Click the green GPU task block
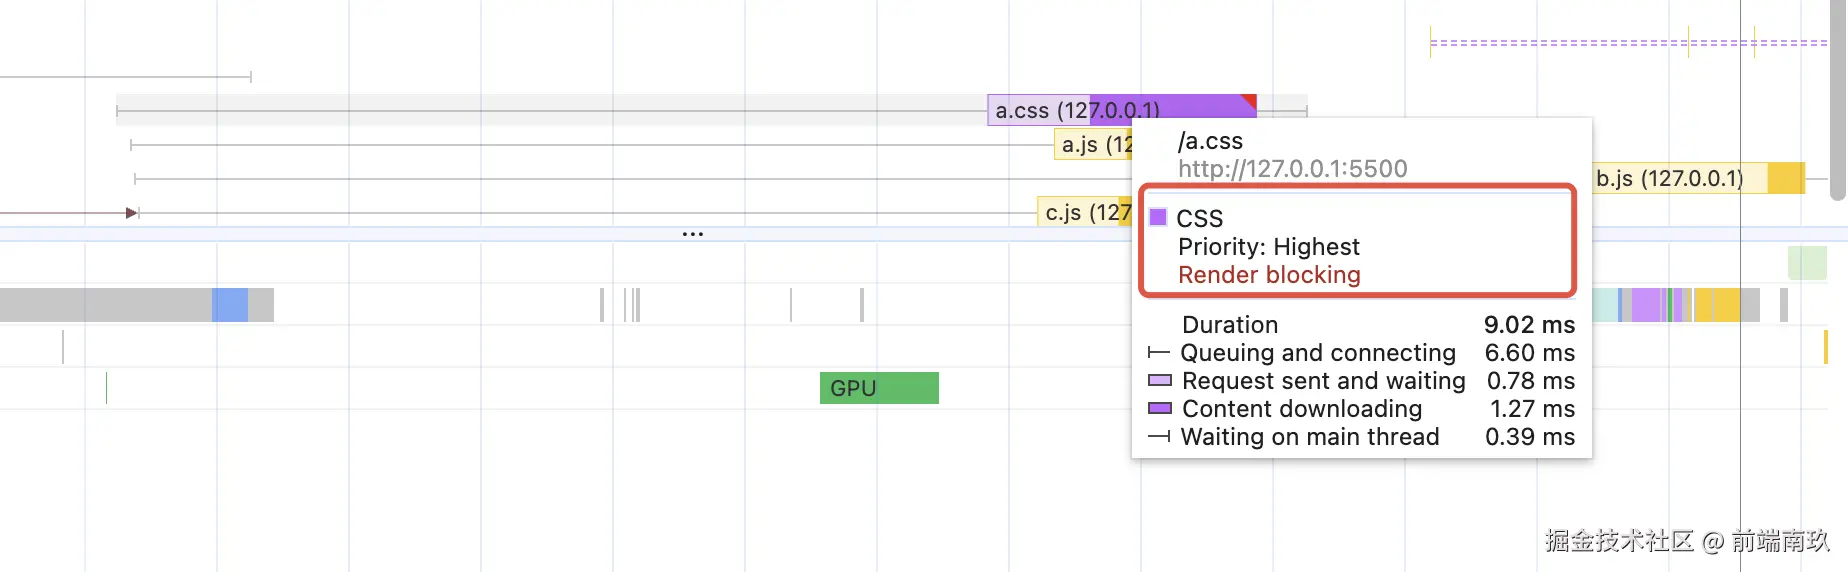 click(x=879, y=388)
